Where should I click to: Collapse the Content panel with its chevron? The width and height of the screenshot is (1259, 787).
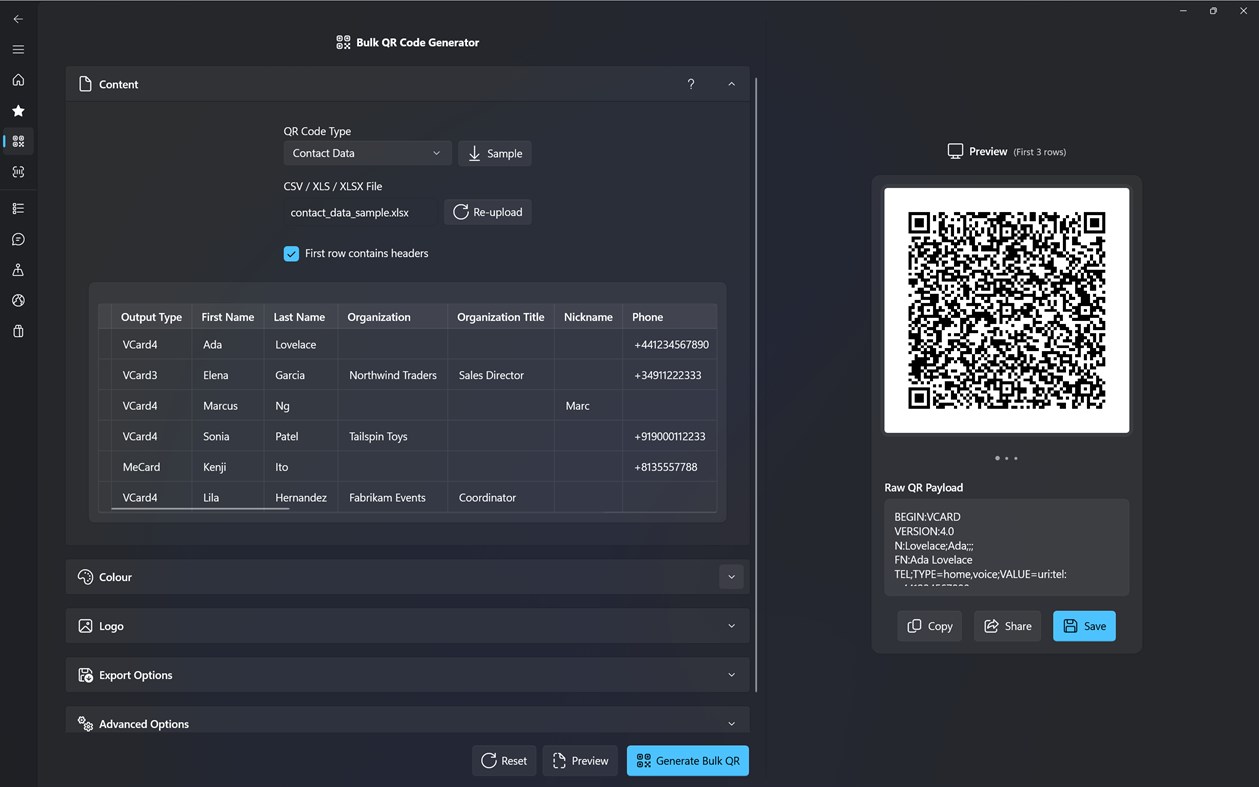(731, 84)
